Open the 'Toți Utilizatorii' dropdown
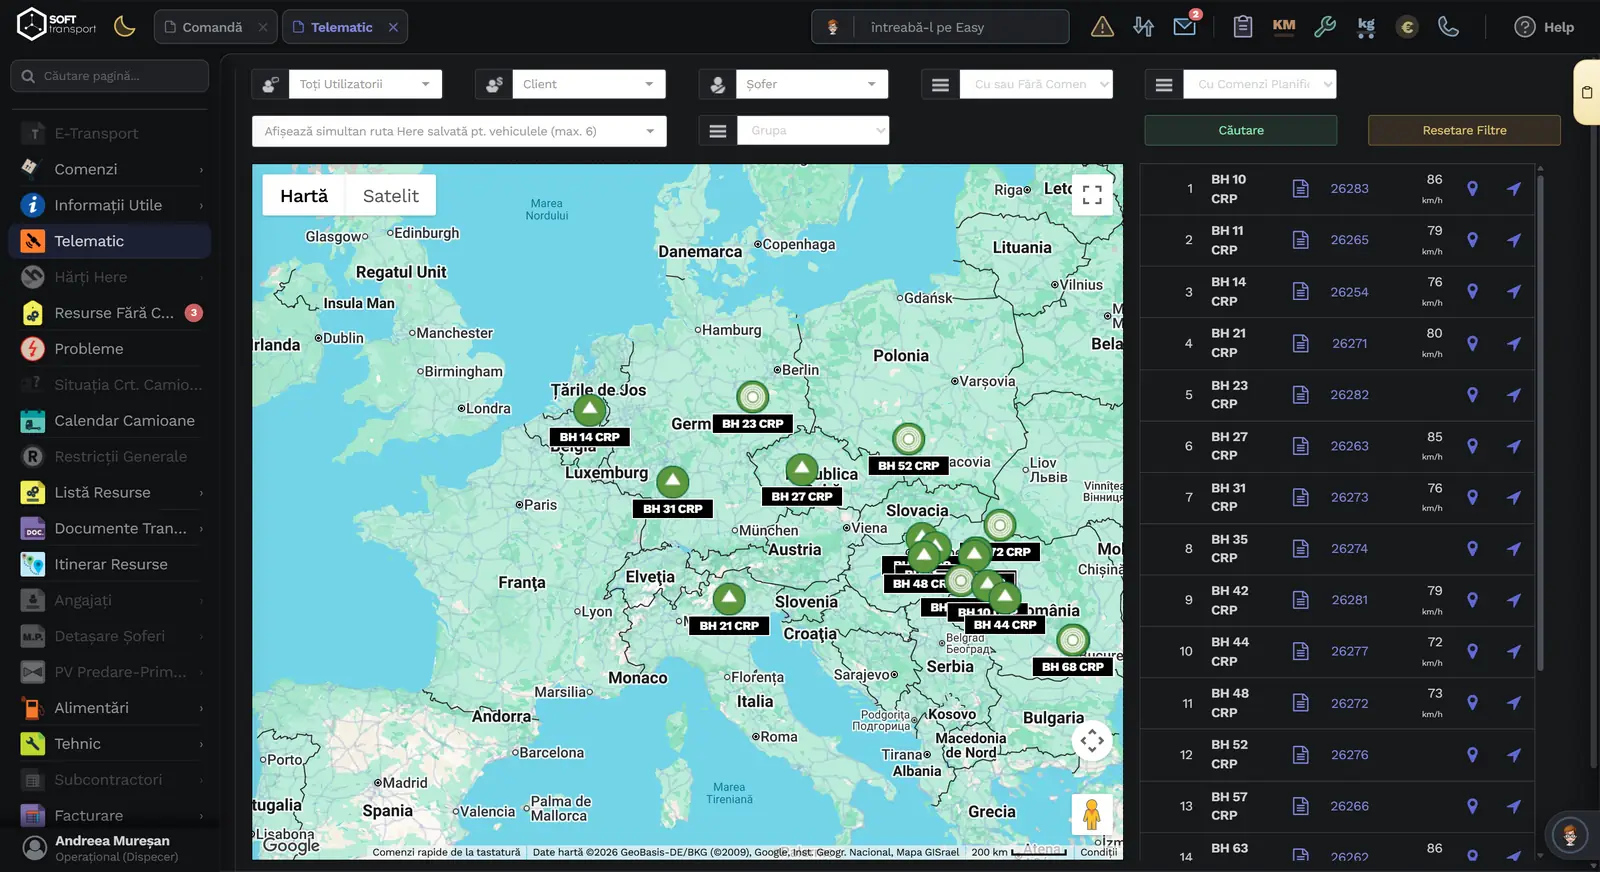 pos(365,84)
